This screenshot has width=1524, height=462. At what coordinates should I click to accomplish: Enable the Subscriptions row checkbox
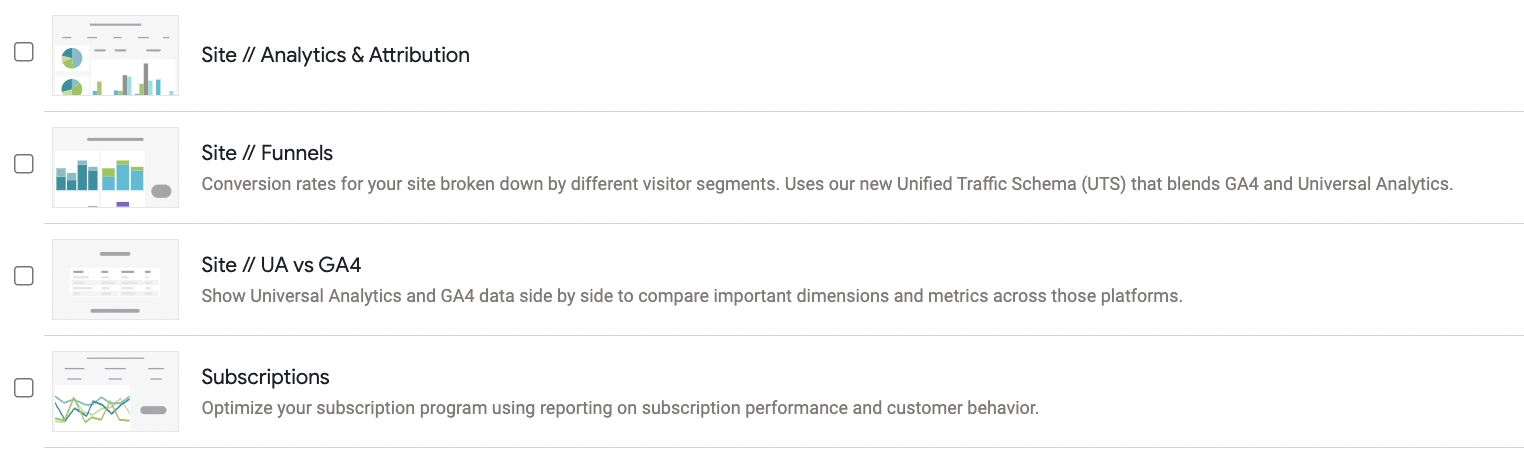pos(24,389)
